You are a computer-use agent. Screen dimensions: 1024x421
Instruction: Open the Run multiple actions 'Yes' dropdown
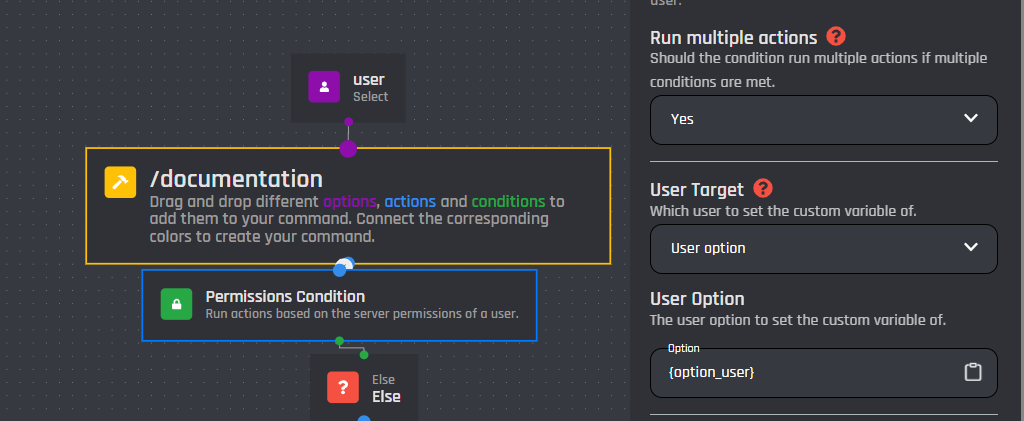[810, 119]
